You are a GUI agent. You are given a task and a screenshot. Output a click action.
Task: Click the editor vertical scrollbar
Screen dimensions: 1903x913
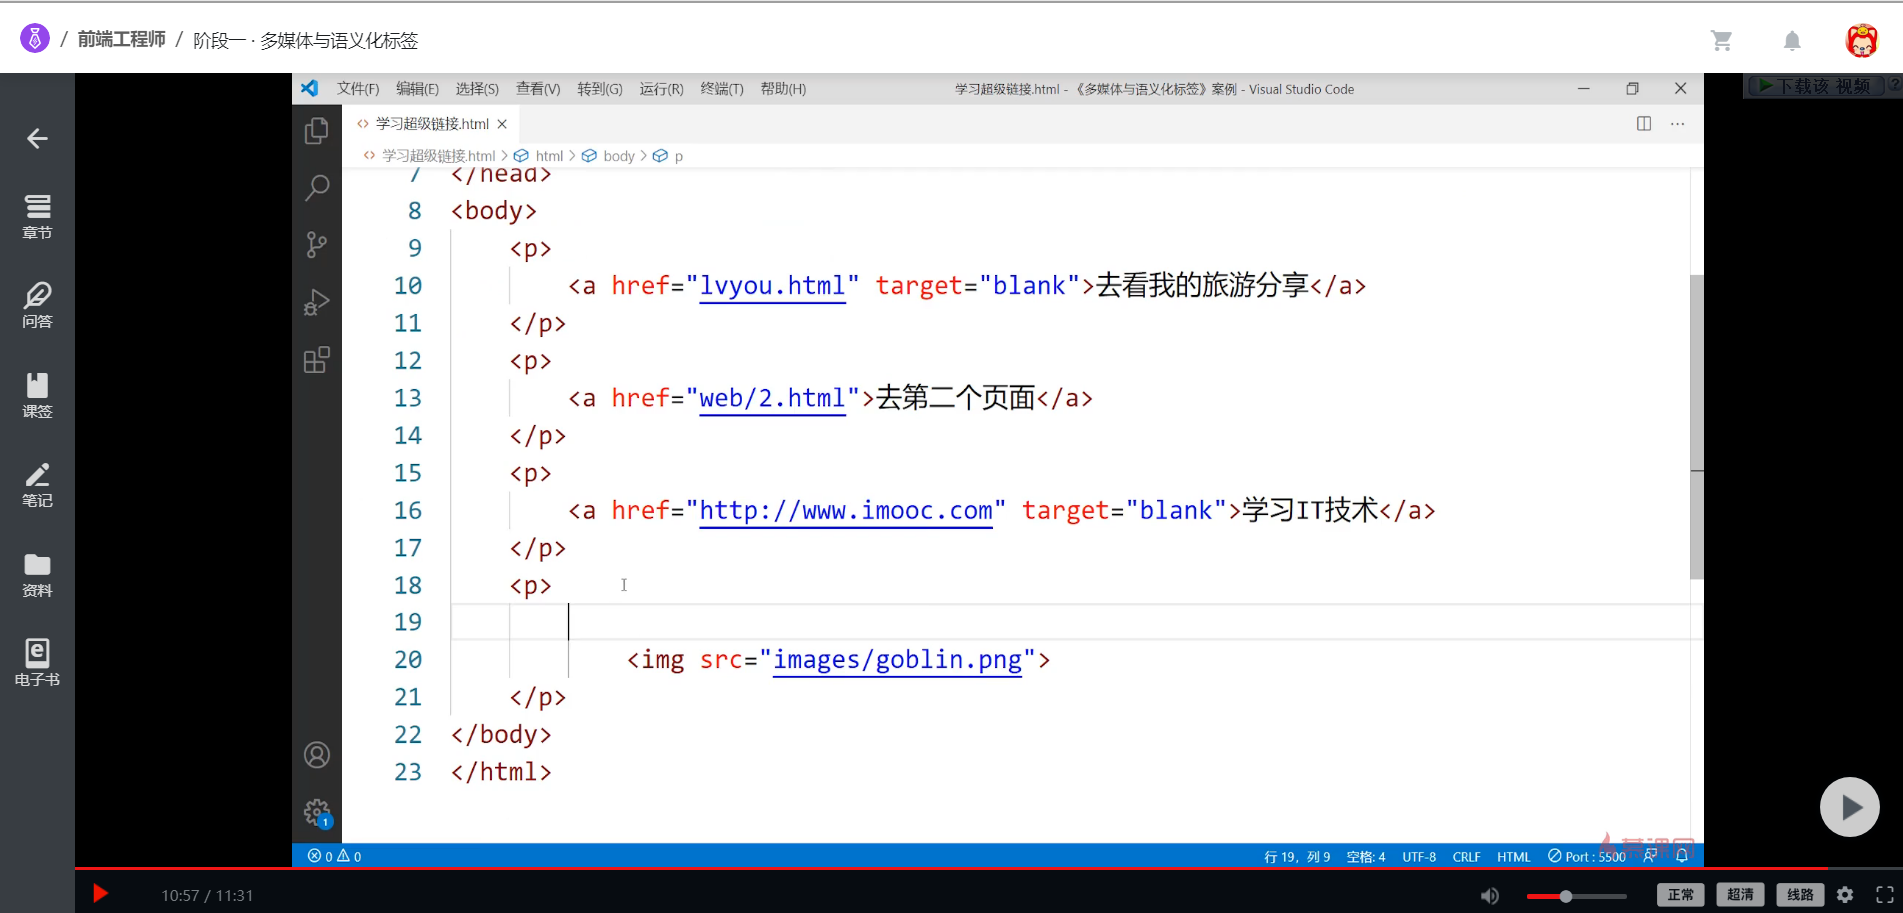tap(1696, 427)
